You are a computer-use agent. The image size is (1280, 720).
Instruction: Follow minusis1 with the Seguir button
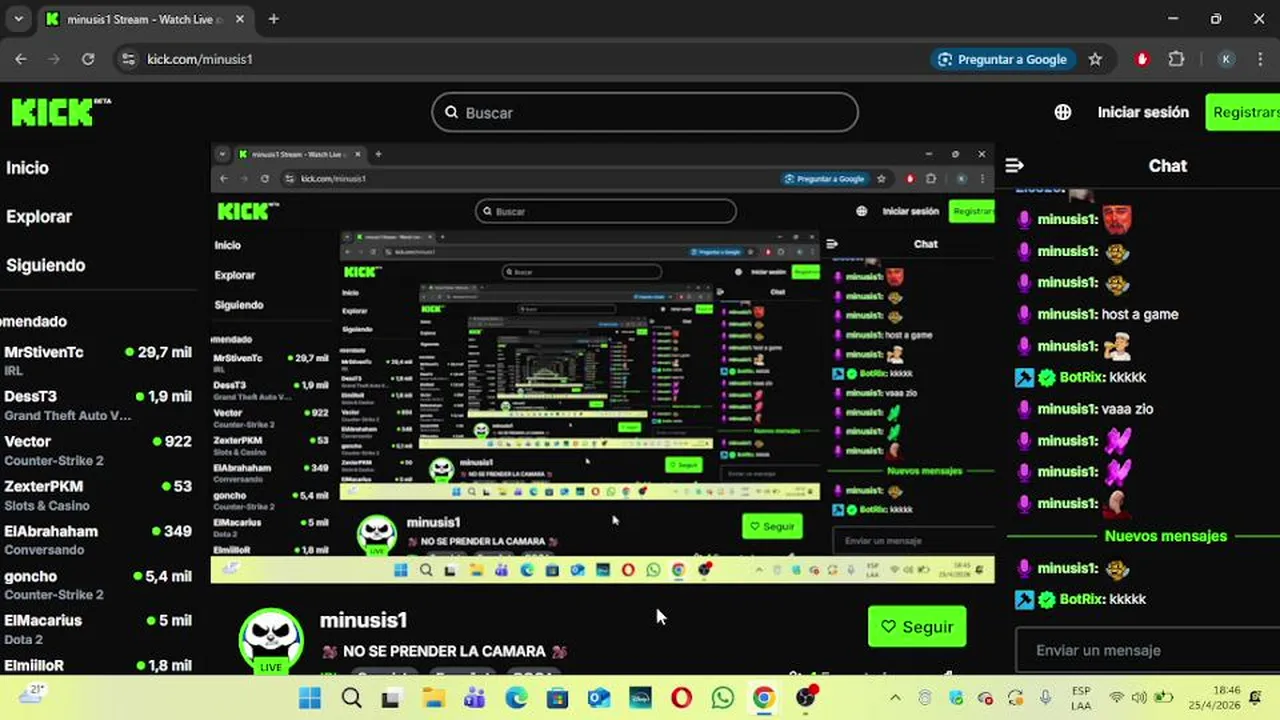click(917, 627)
